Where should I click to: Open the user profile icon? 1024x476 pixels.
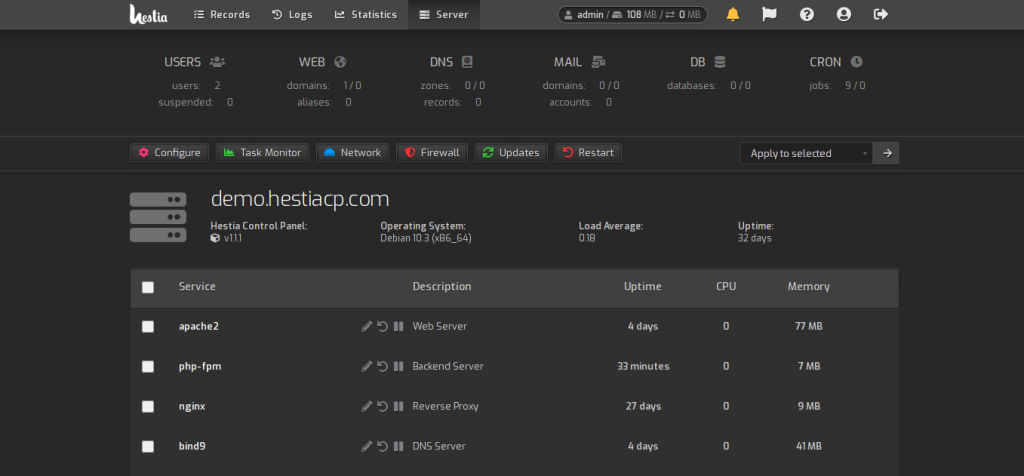click(844, 14)
